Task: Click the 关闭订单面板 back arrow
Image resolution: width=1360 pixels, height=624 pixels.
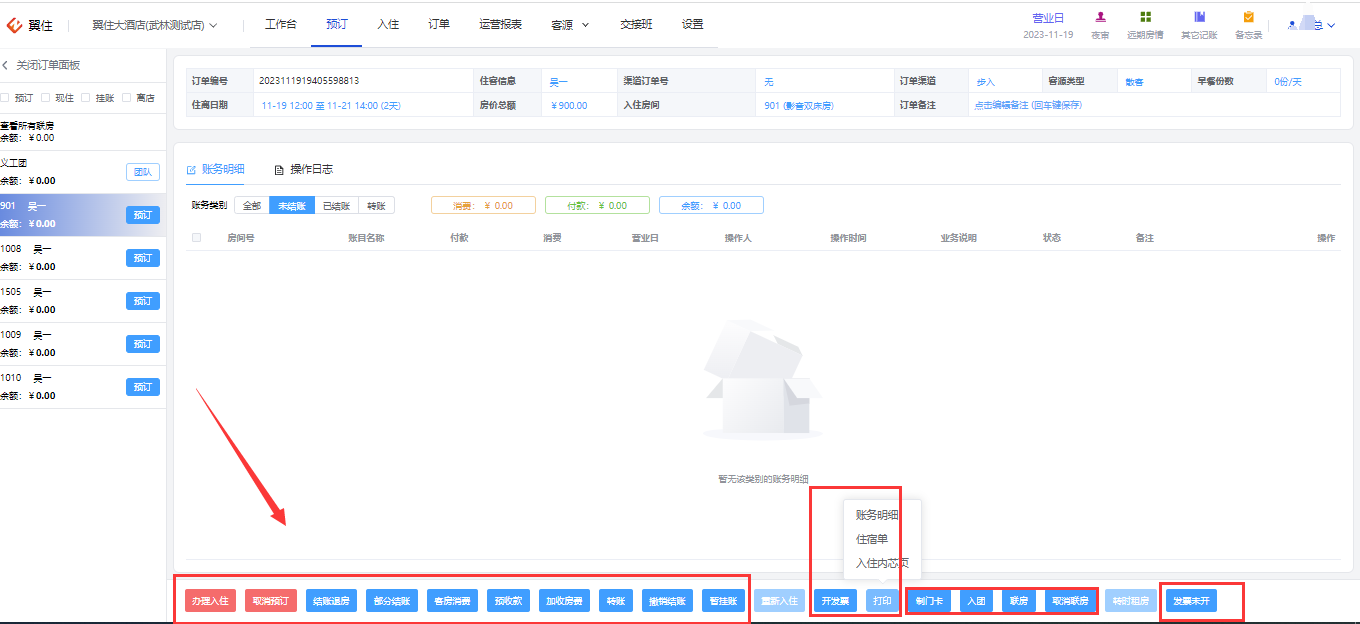Action: click(x=5, y=65)
